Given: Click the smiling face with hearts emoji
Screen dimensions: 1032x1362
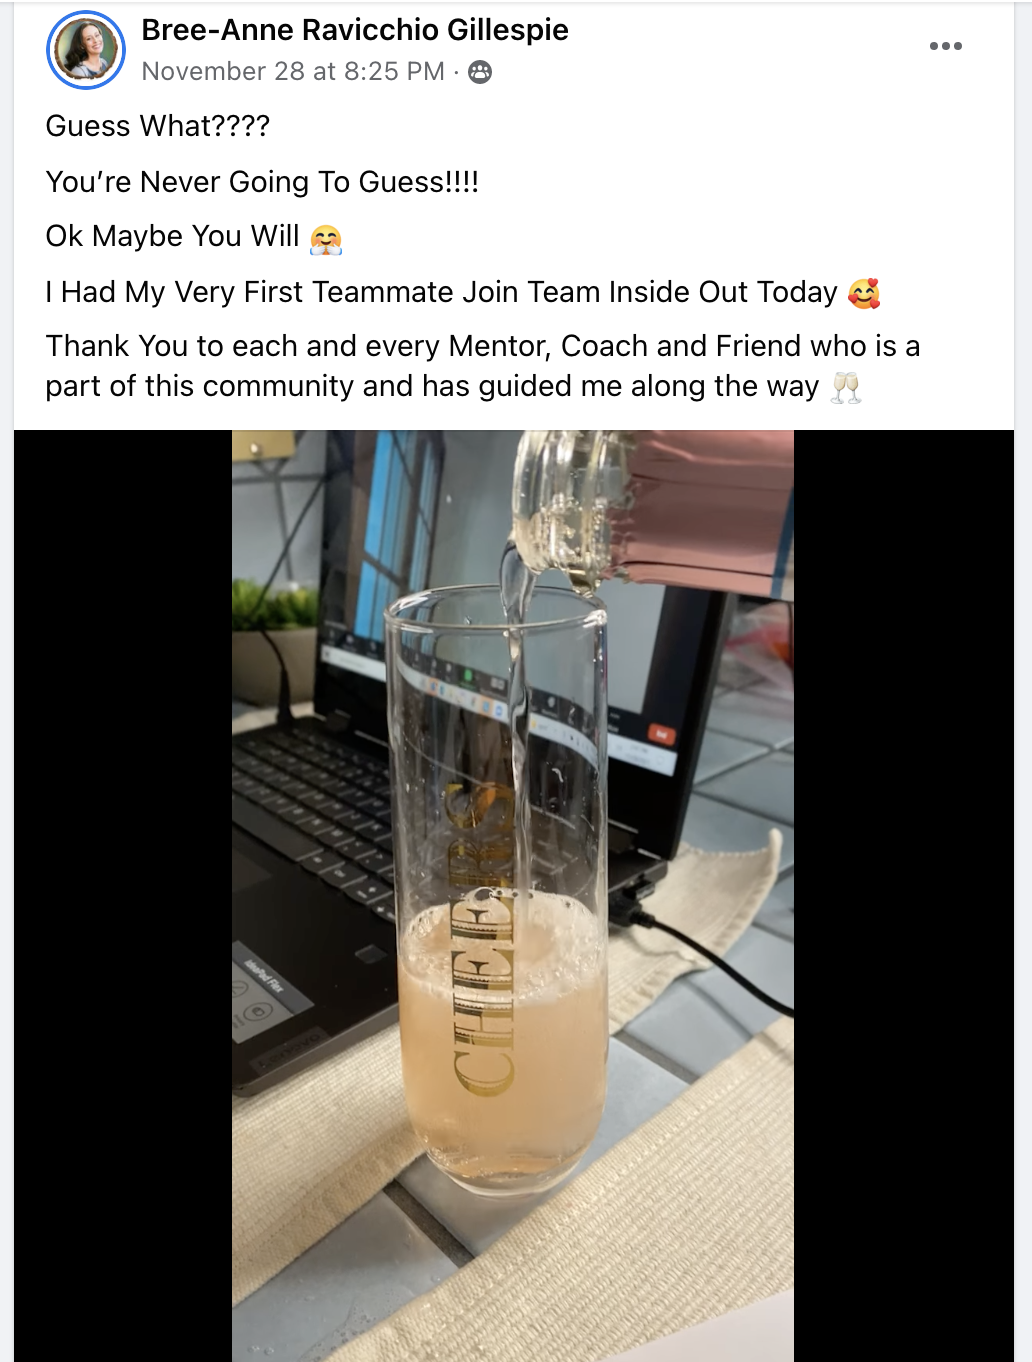Looking at the screenshot, I should 864,293.
